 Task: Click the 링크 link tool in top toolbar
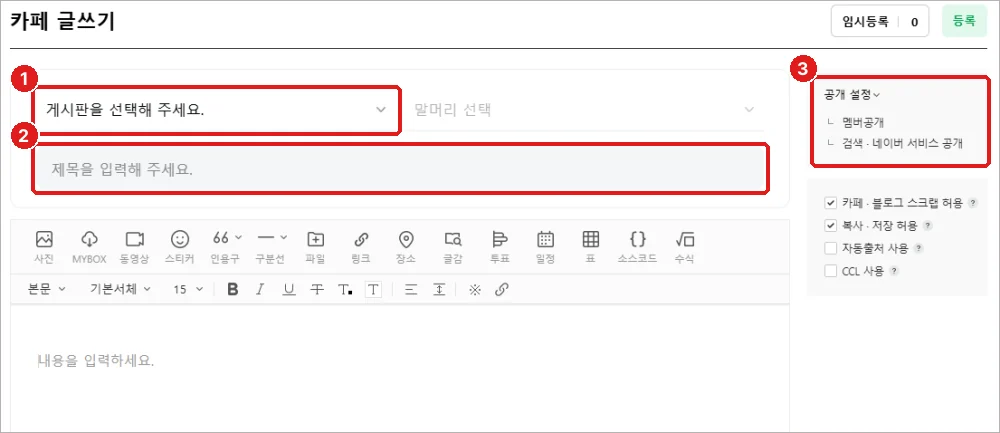(361, 247)
